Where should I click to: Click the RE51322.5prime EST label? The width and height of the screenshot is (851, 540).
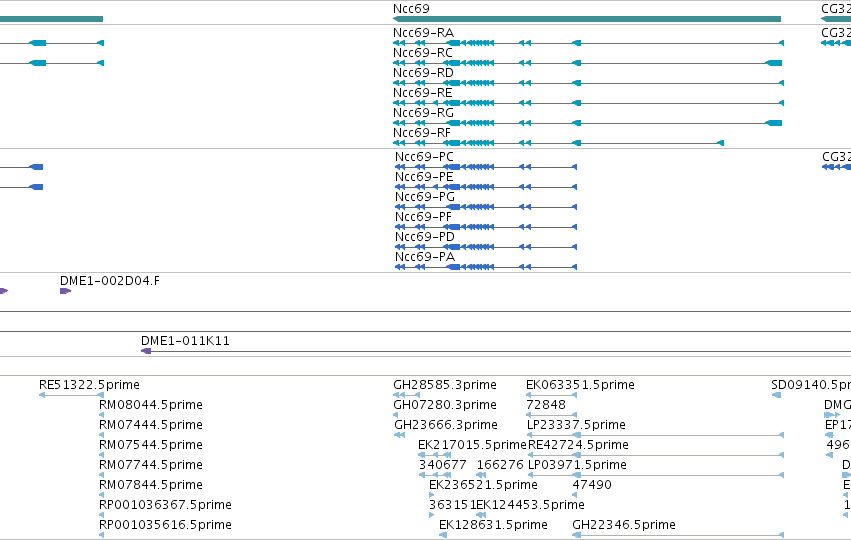[x=89, y=385]
